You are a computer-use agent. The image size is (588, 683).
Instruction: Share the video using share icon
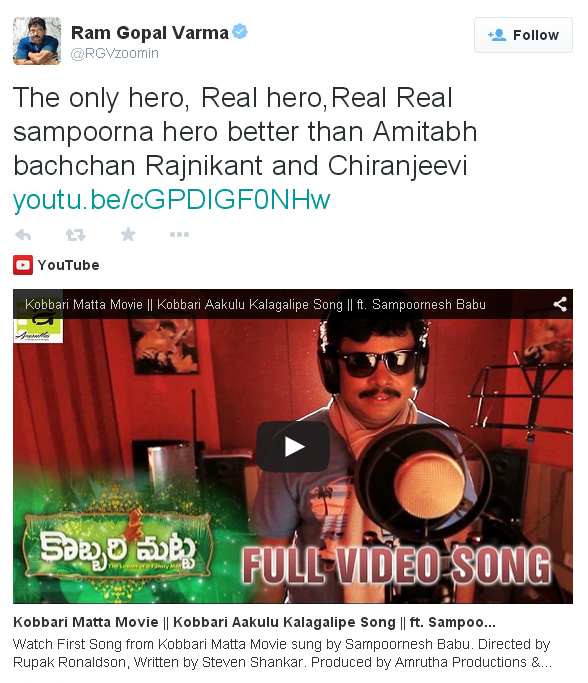point(560,304)
